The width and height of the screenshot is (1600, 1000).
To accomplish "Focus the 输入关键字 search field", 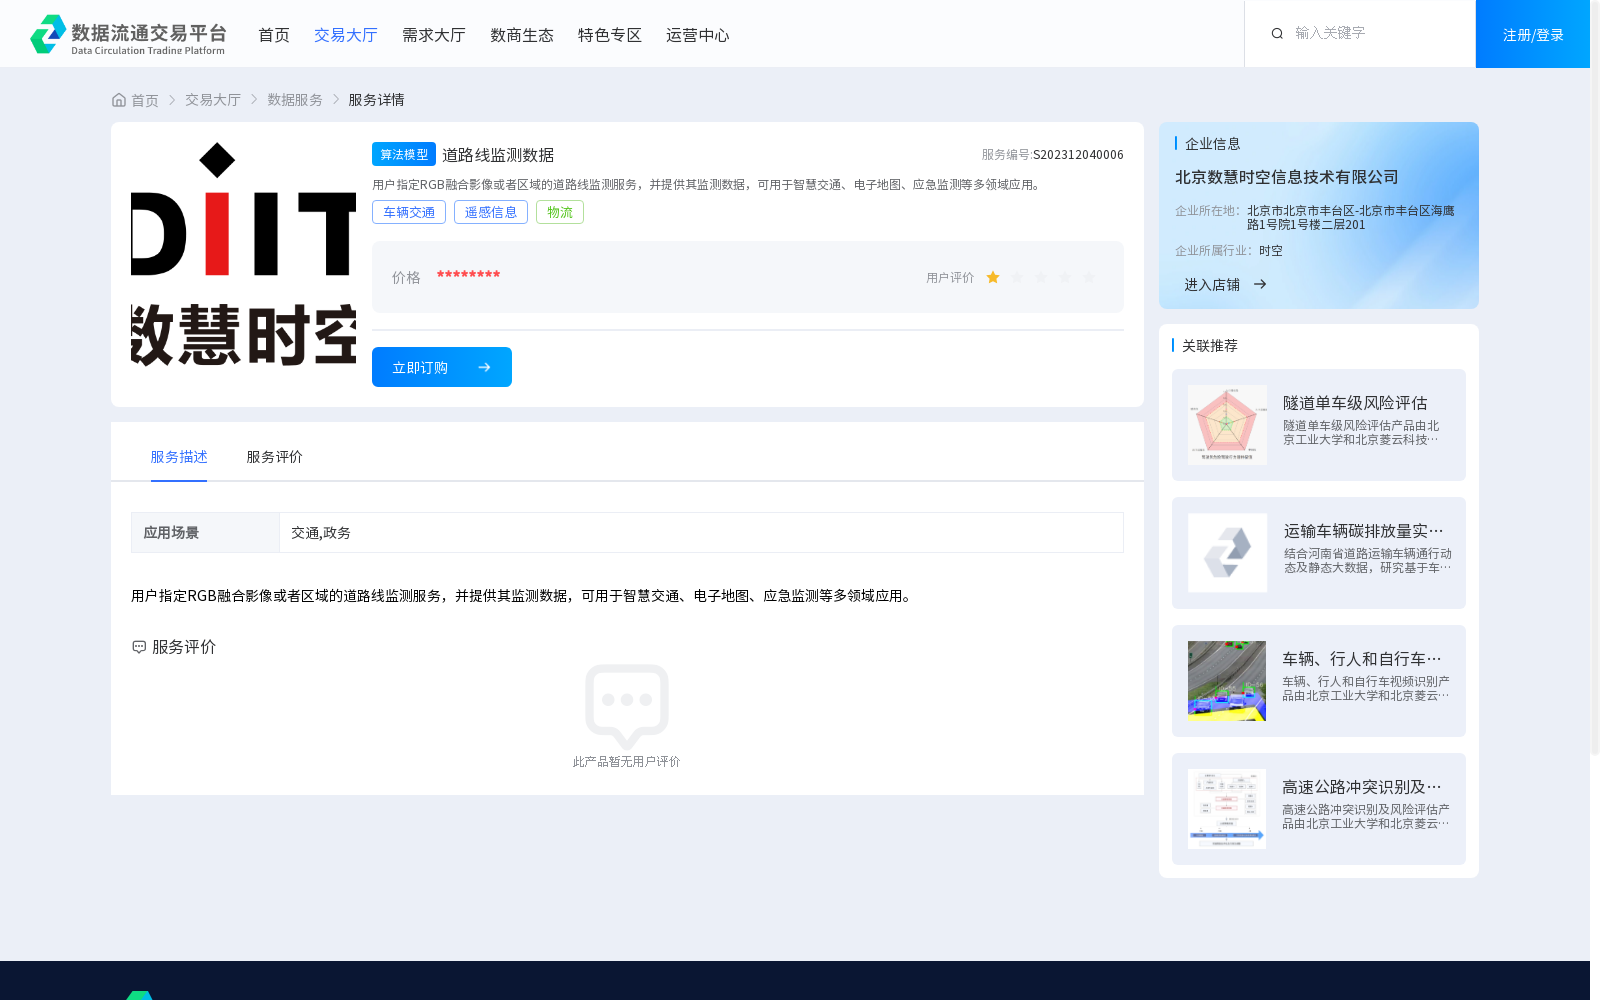I will click(x=1360, y=33).
